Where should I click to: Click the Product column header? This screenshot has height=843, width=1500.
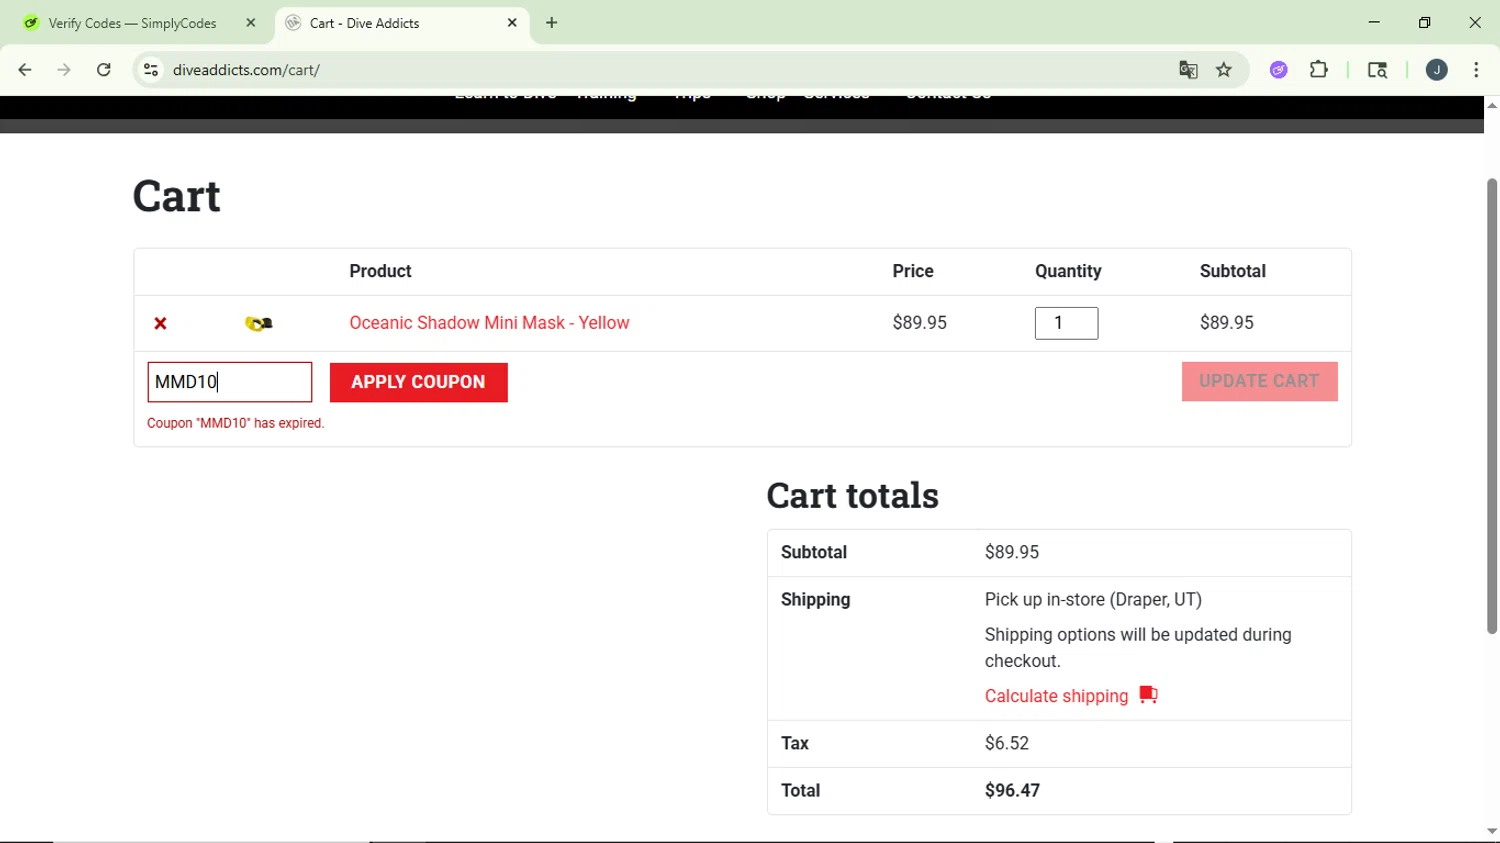380,272
